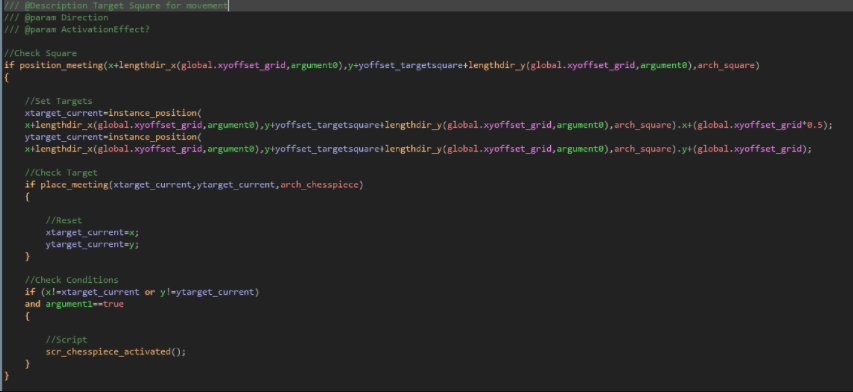Click the '//Script' comment
Image resolution: width=853 pixels, height=392 pixels.
[x=66, y=340]
